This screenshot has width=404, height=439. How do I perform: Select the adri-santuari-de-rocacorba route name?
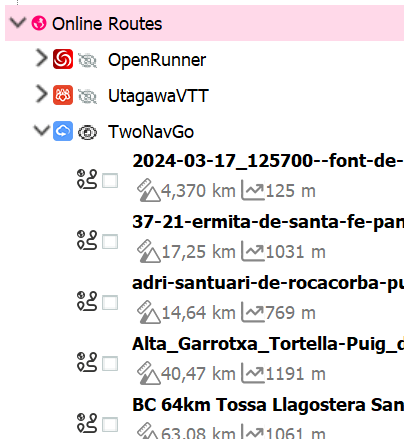click(268, 284)
